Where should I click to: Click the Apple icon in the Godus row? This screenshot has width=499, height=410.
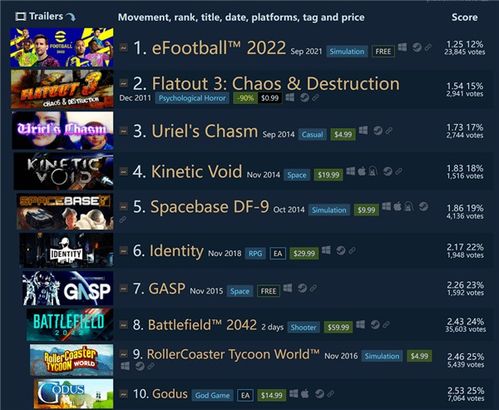click(x=305, y=394)
